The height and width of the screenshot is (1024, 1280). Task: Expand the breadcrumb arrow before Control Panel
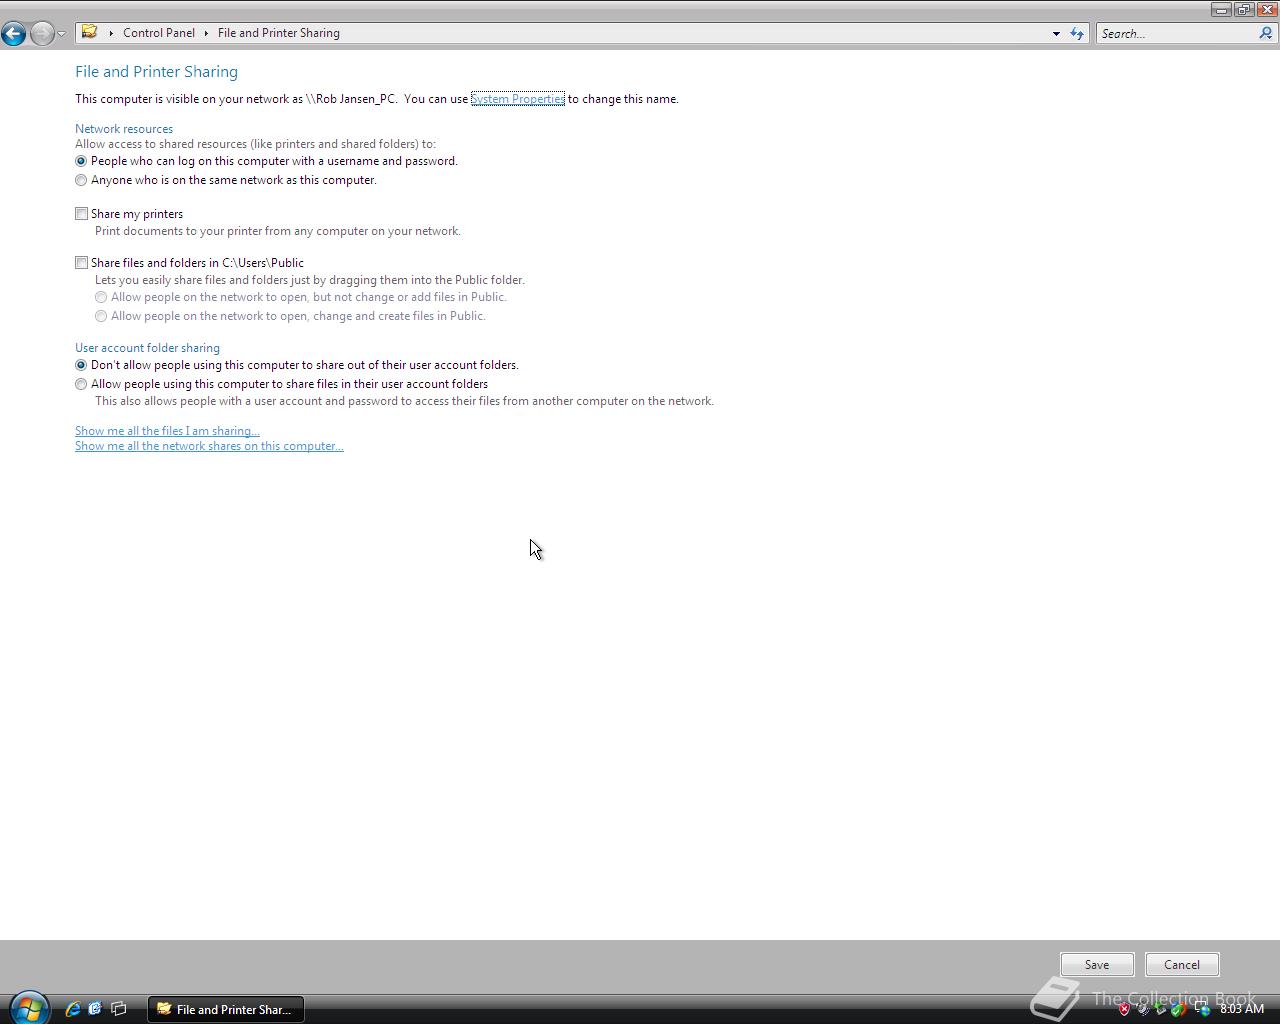111,33
